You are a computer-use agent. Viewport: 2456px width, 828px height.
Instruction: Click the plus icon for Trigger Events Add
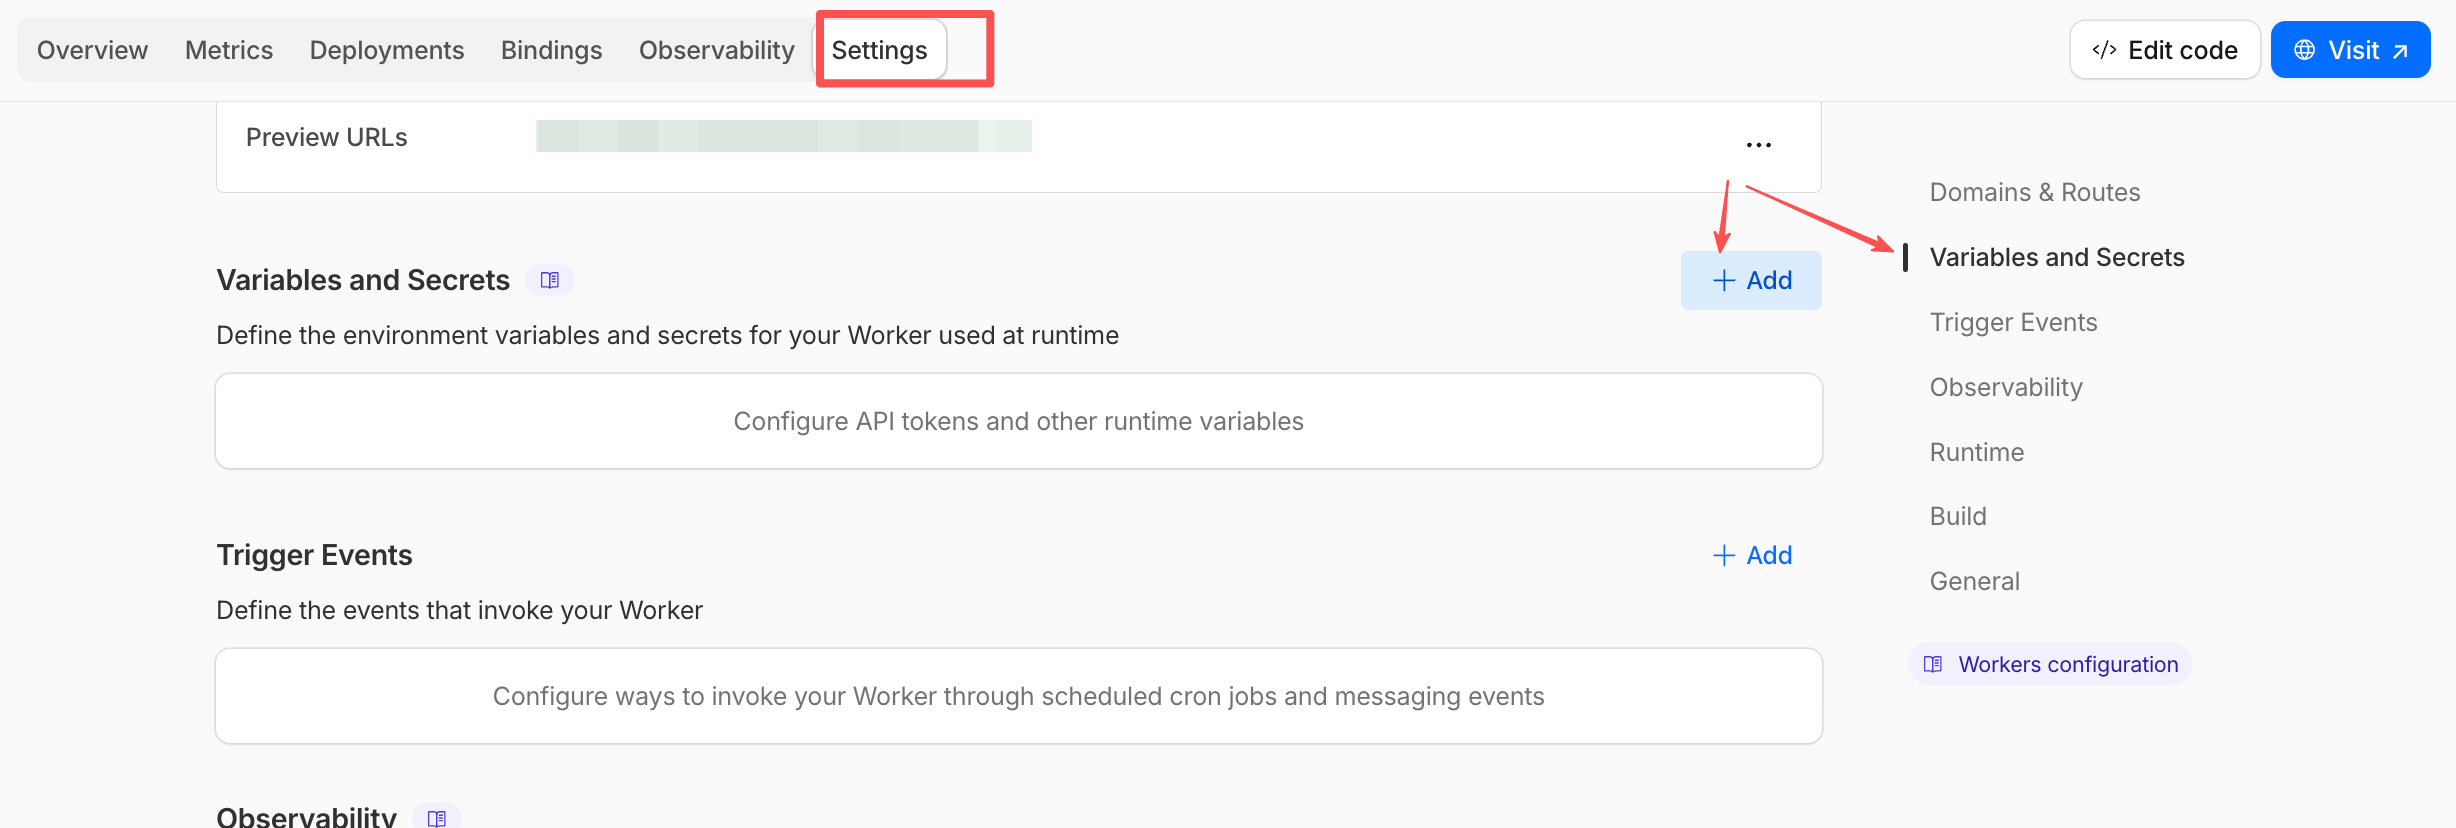tap(1724, 556)
